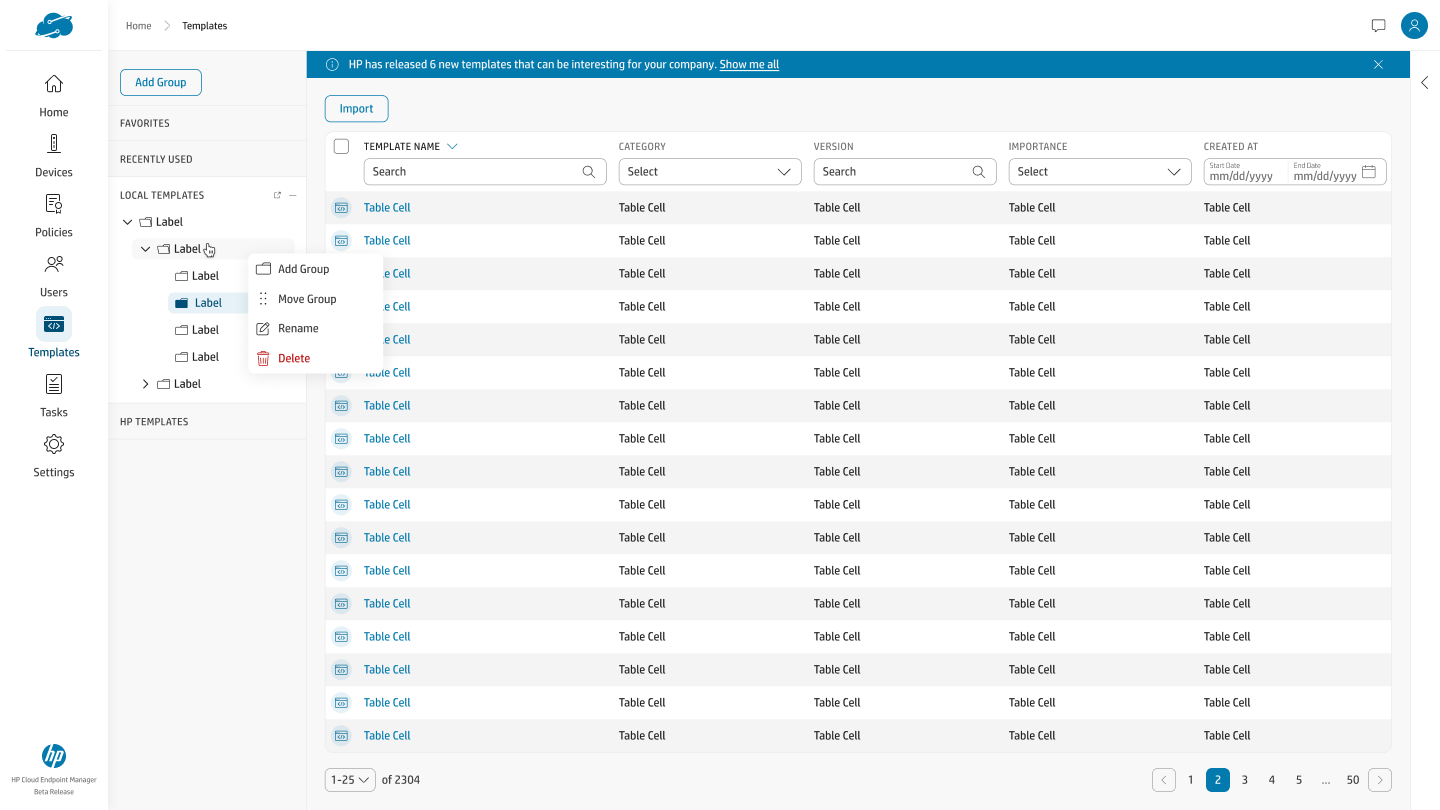1440x810 pixels.
Task: Focus the Template Name search field
Action: [x=485, y=172]
